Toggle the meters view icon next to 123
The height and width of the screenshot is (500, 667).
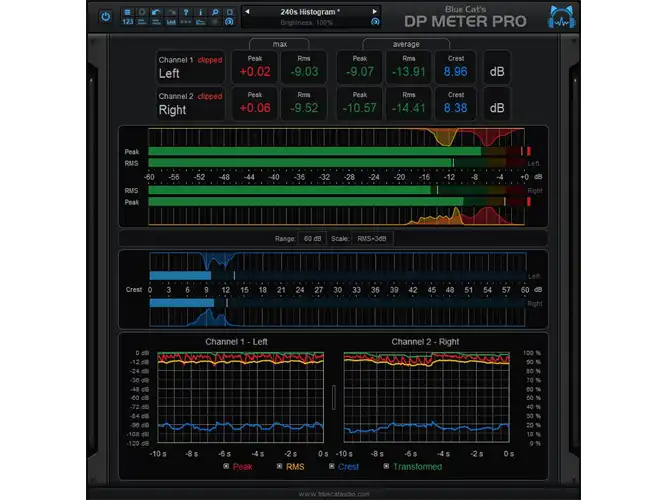click(x=142, y=22)
